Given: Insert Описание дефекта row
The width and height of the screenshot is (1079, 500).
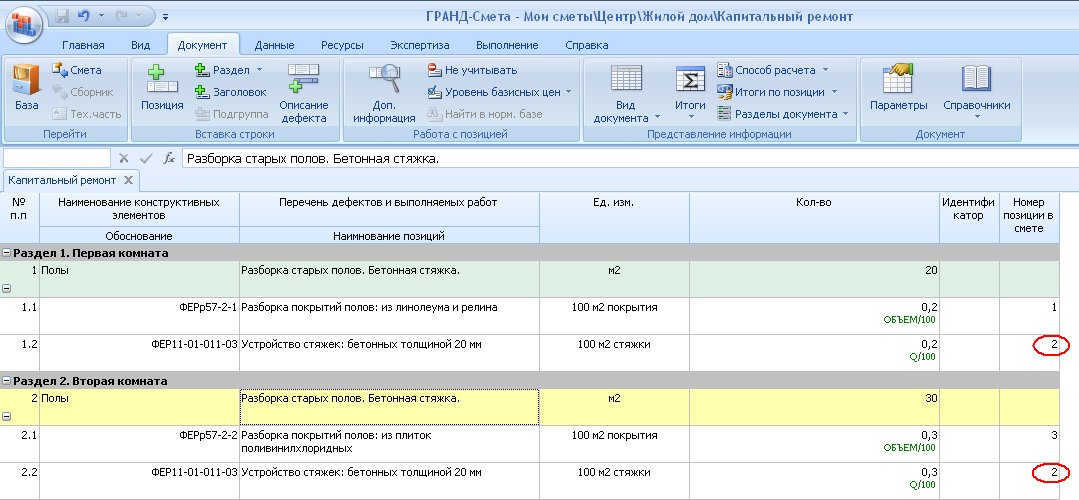Looking at the screenshot, I should coord(303,93).
